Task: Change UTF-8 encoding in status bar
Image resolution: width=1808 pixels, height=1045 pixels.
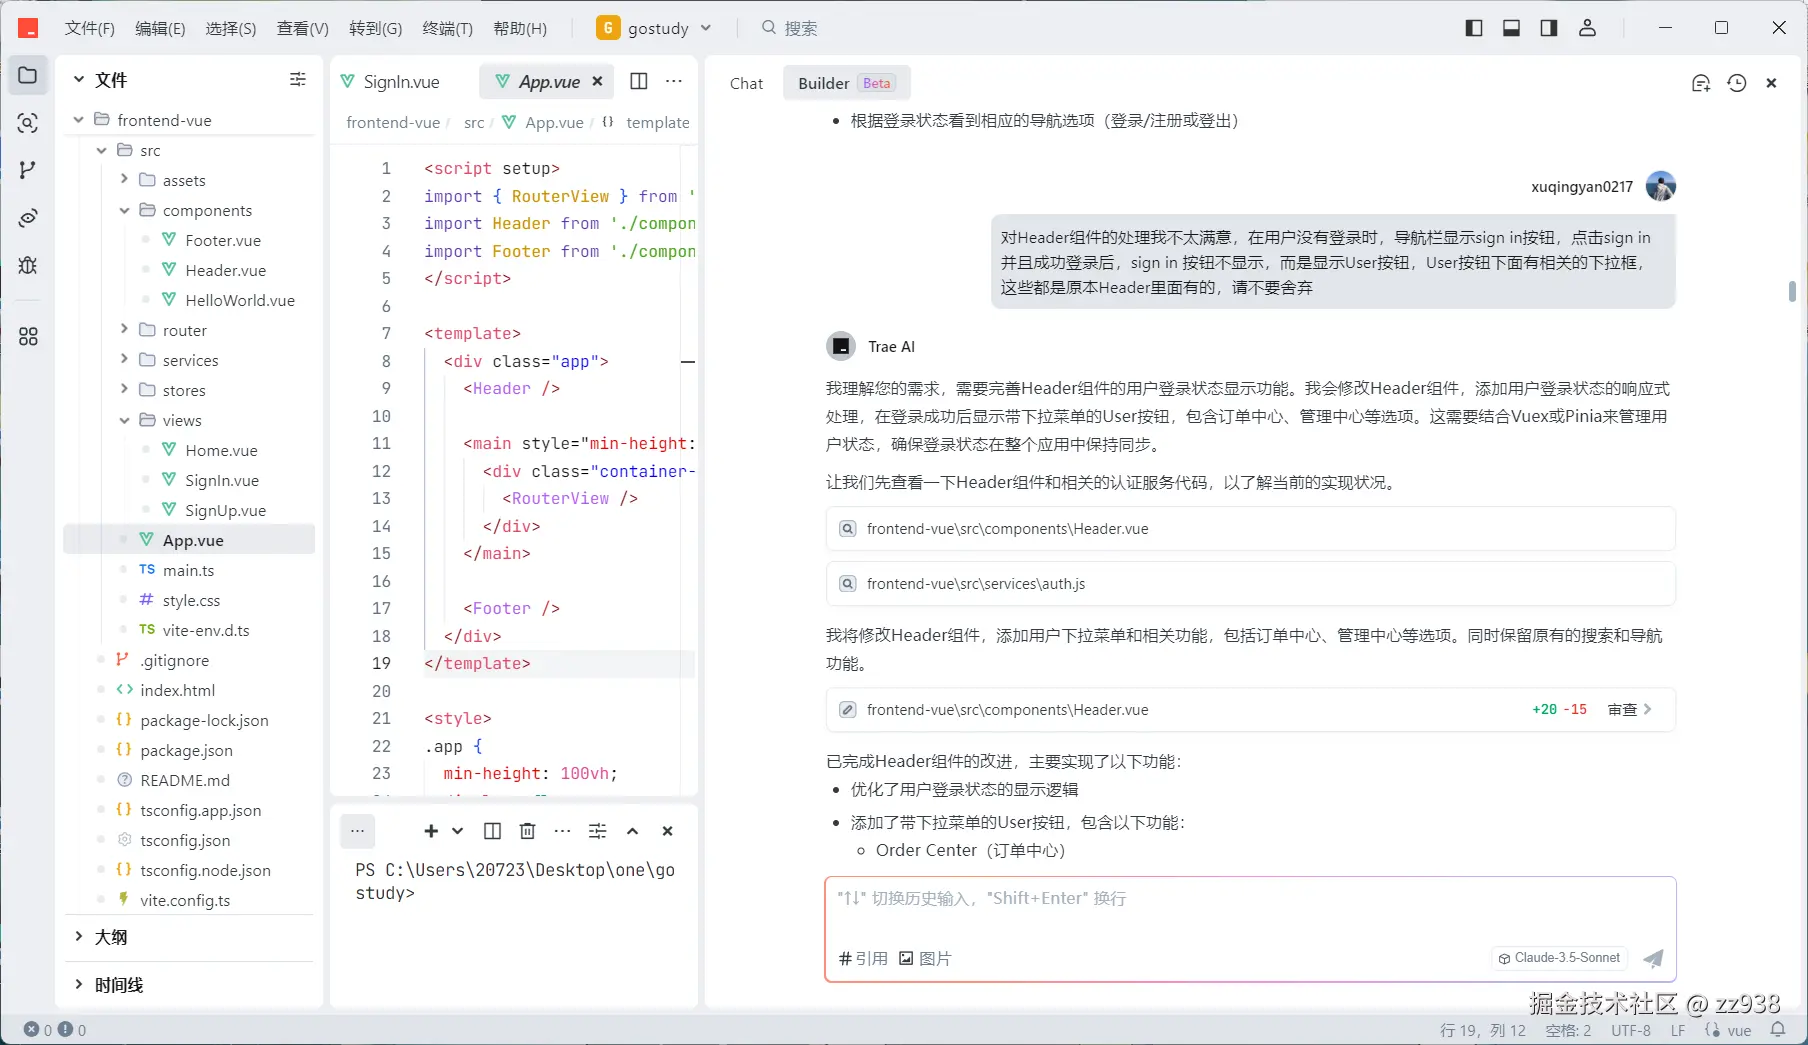Action: pos(1631,1030)
